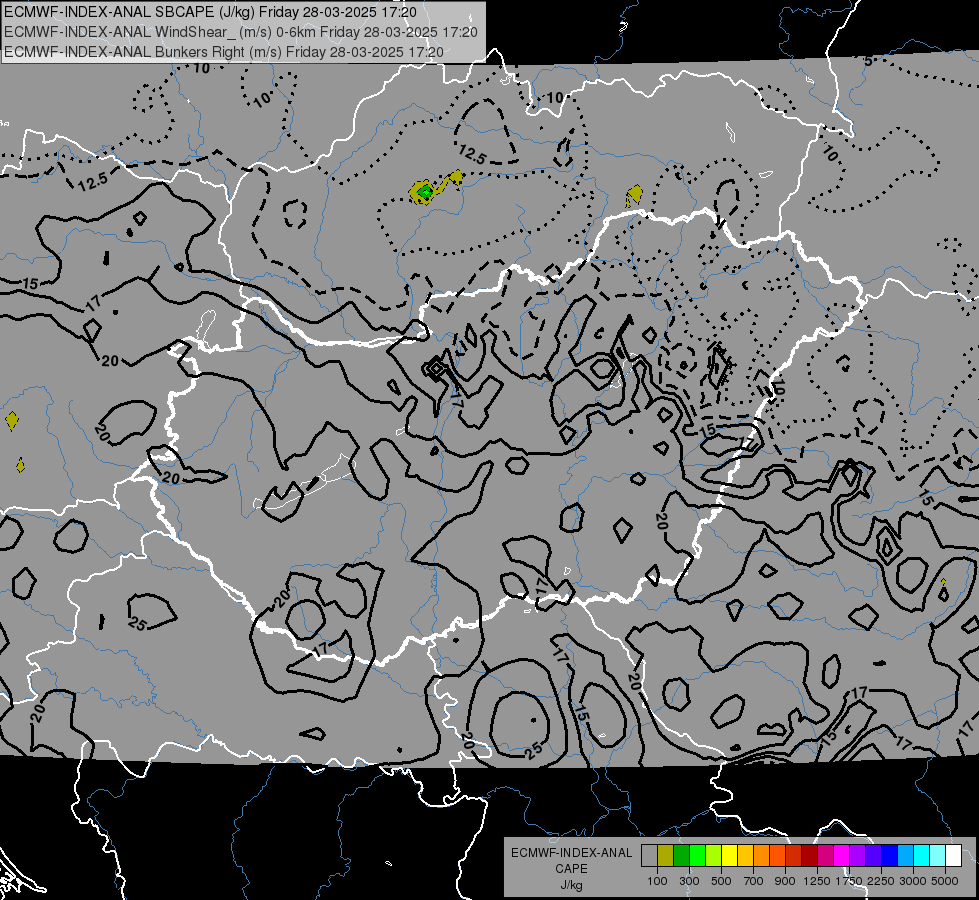Click the WindShear_ 0-6km title line
Image resolution: width=979 pixels, height=900 pixels.
pyautogui.click(x=241, y=32)
